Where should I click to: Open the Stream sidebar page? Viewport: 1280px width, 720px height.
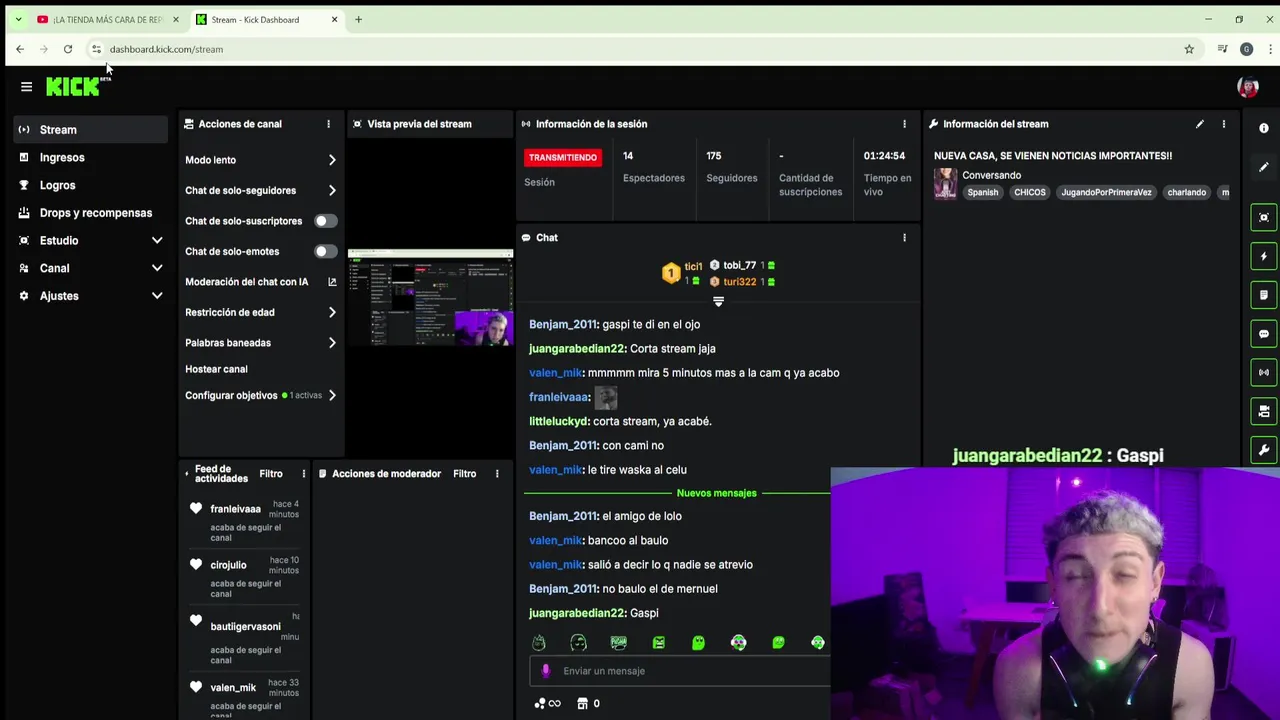click(x=91, y=130)
